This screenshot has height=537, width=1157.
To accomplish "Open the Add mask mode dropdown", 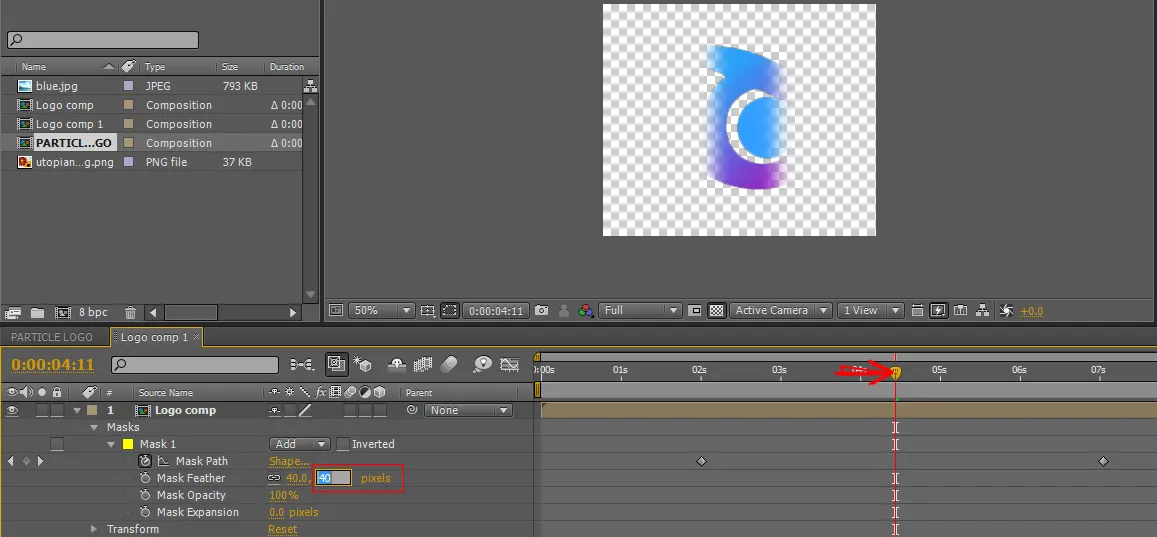I will point(300,444).
